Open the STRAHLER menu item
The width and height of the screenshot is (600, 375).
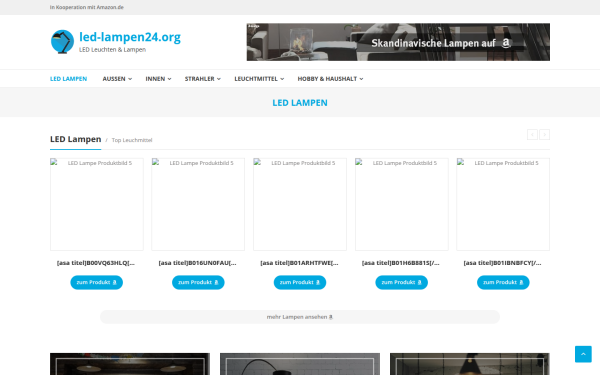click(199, 79)
